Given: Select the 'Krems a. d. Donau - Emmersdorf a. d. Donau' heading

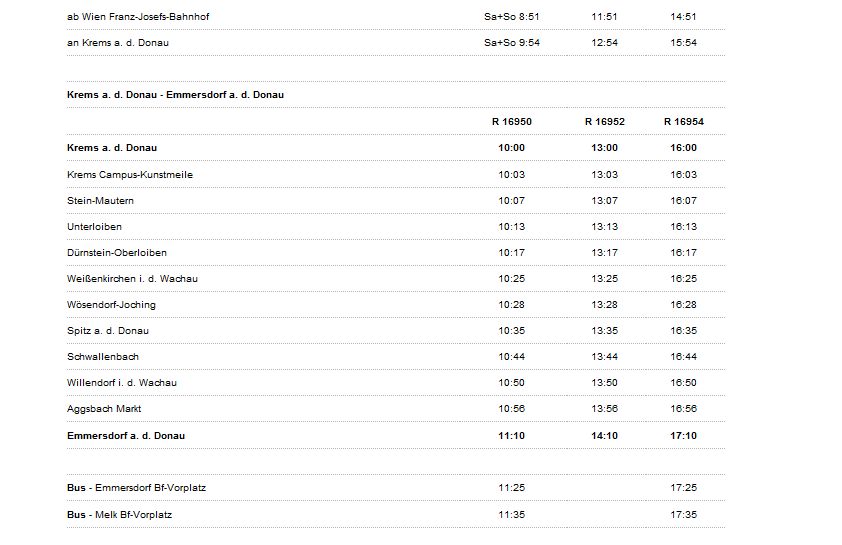Looking at the screenshot, I should (175, 95).
